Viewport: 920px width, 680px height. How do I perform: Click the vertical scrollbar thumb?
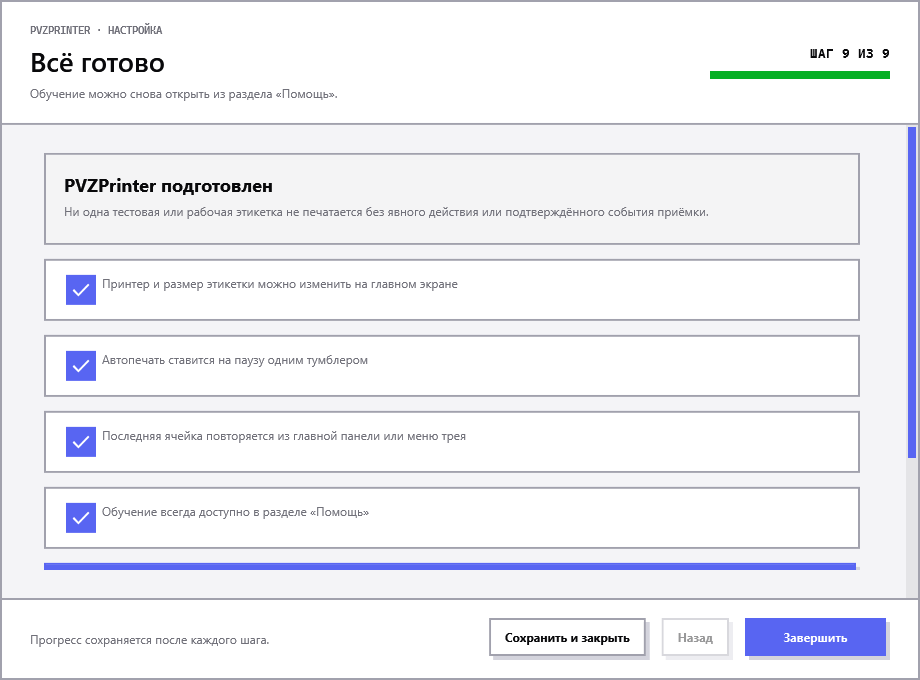pyautogui.click(x=912, y=292)
